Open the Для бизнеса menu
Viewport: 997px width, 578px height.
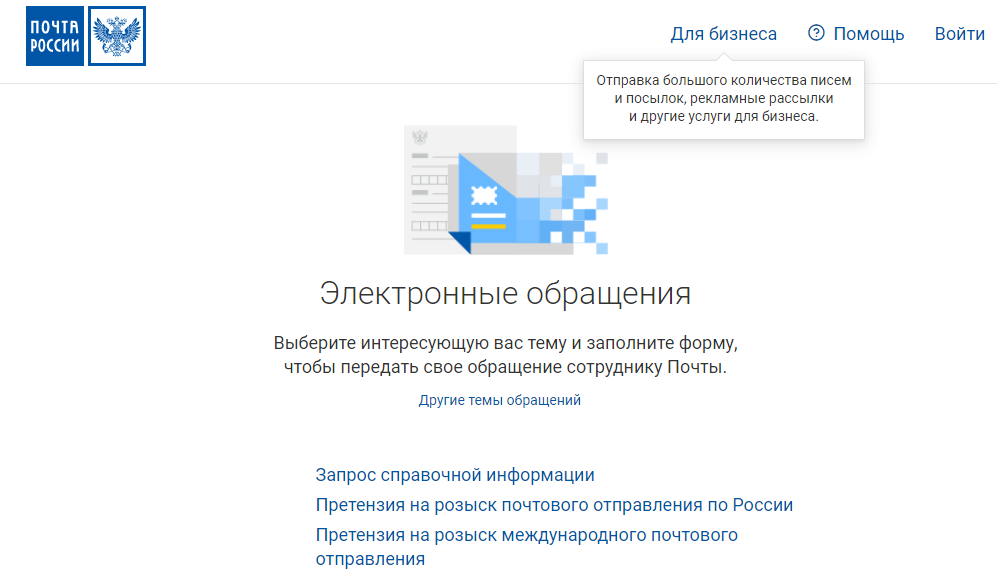[724, 33]
